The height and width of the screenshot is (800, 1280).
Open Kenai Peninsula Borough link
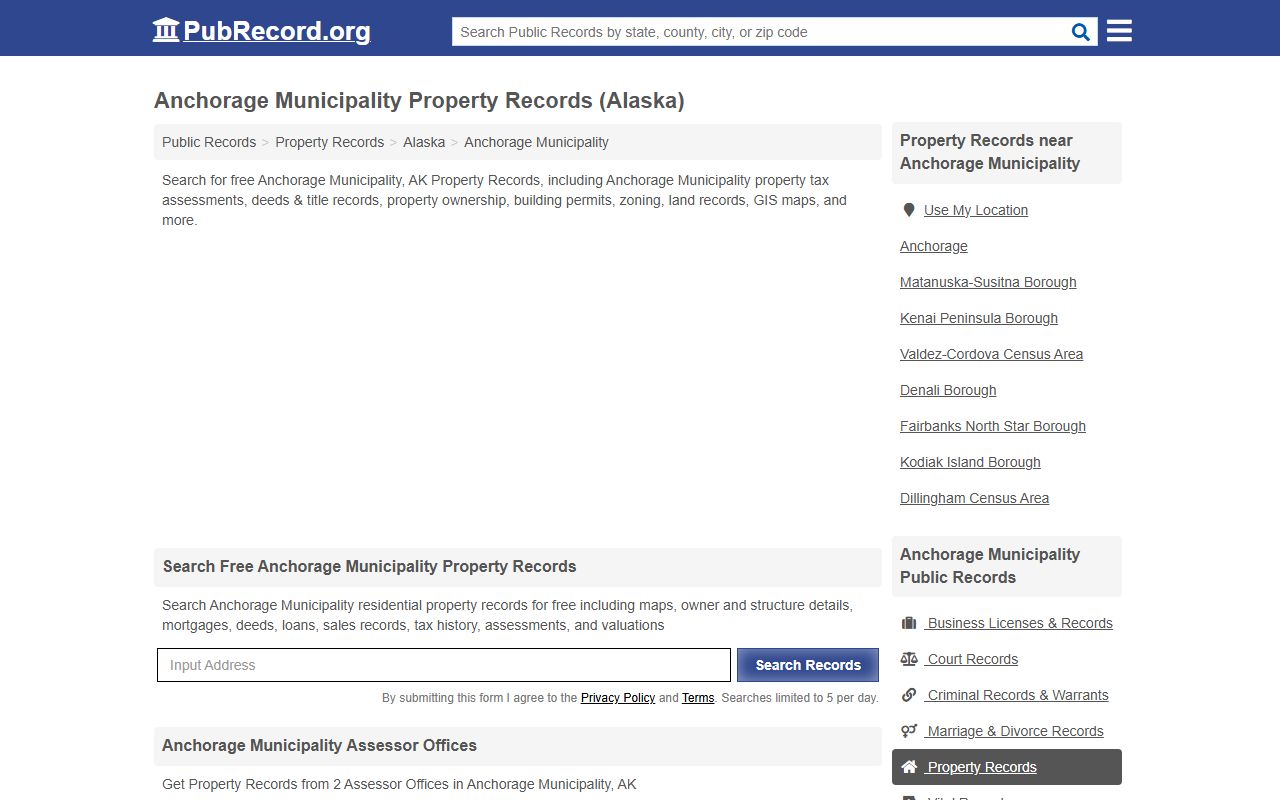[x=979, y=318]
